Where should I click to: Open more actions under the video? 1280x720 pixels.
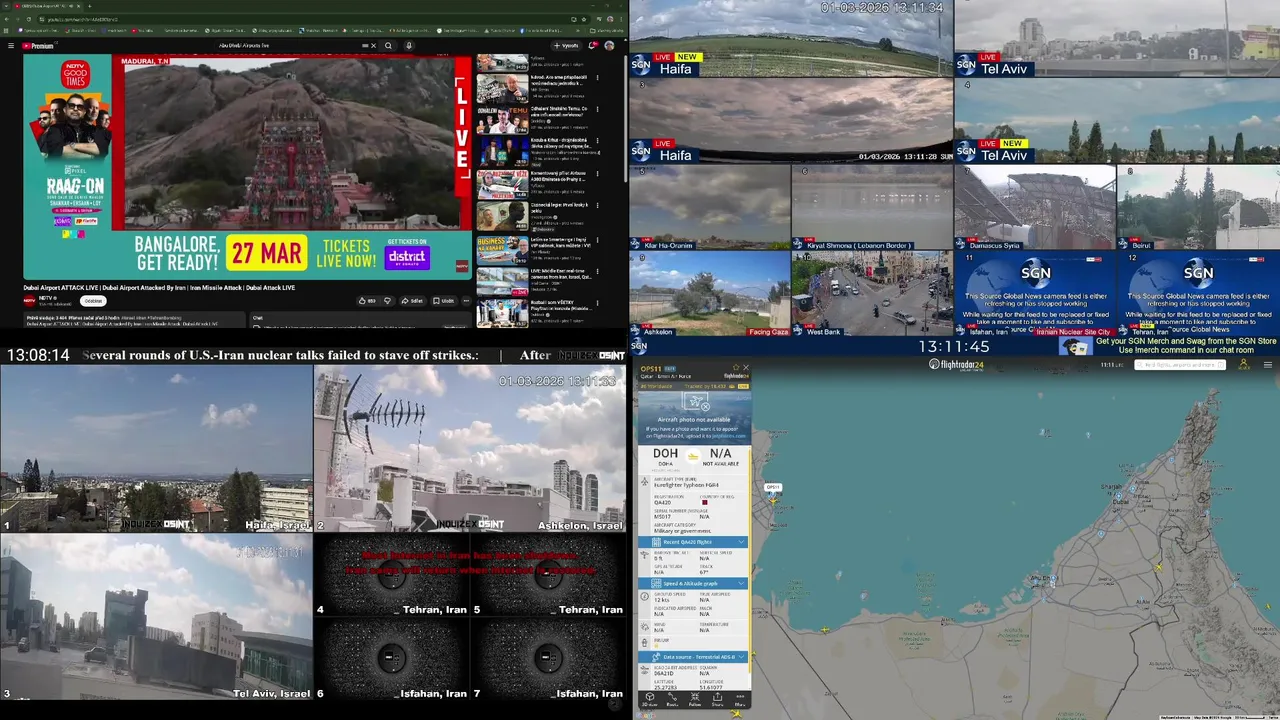(466, 301)
